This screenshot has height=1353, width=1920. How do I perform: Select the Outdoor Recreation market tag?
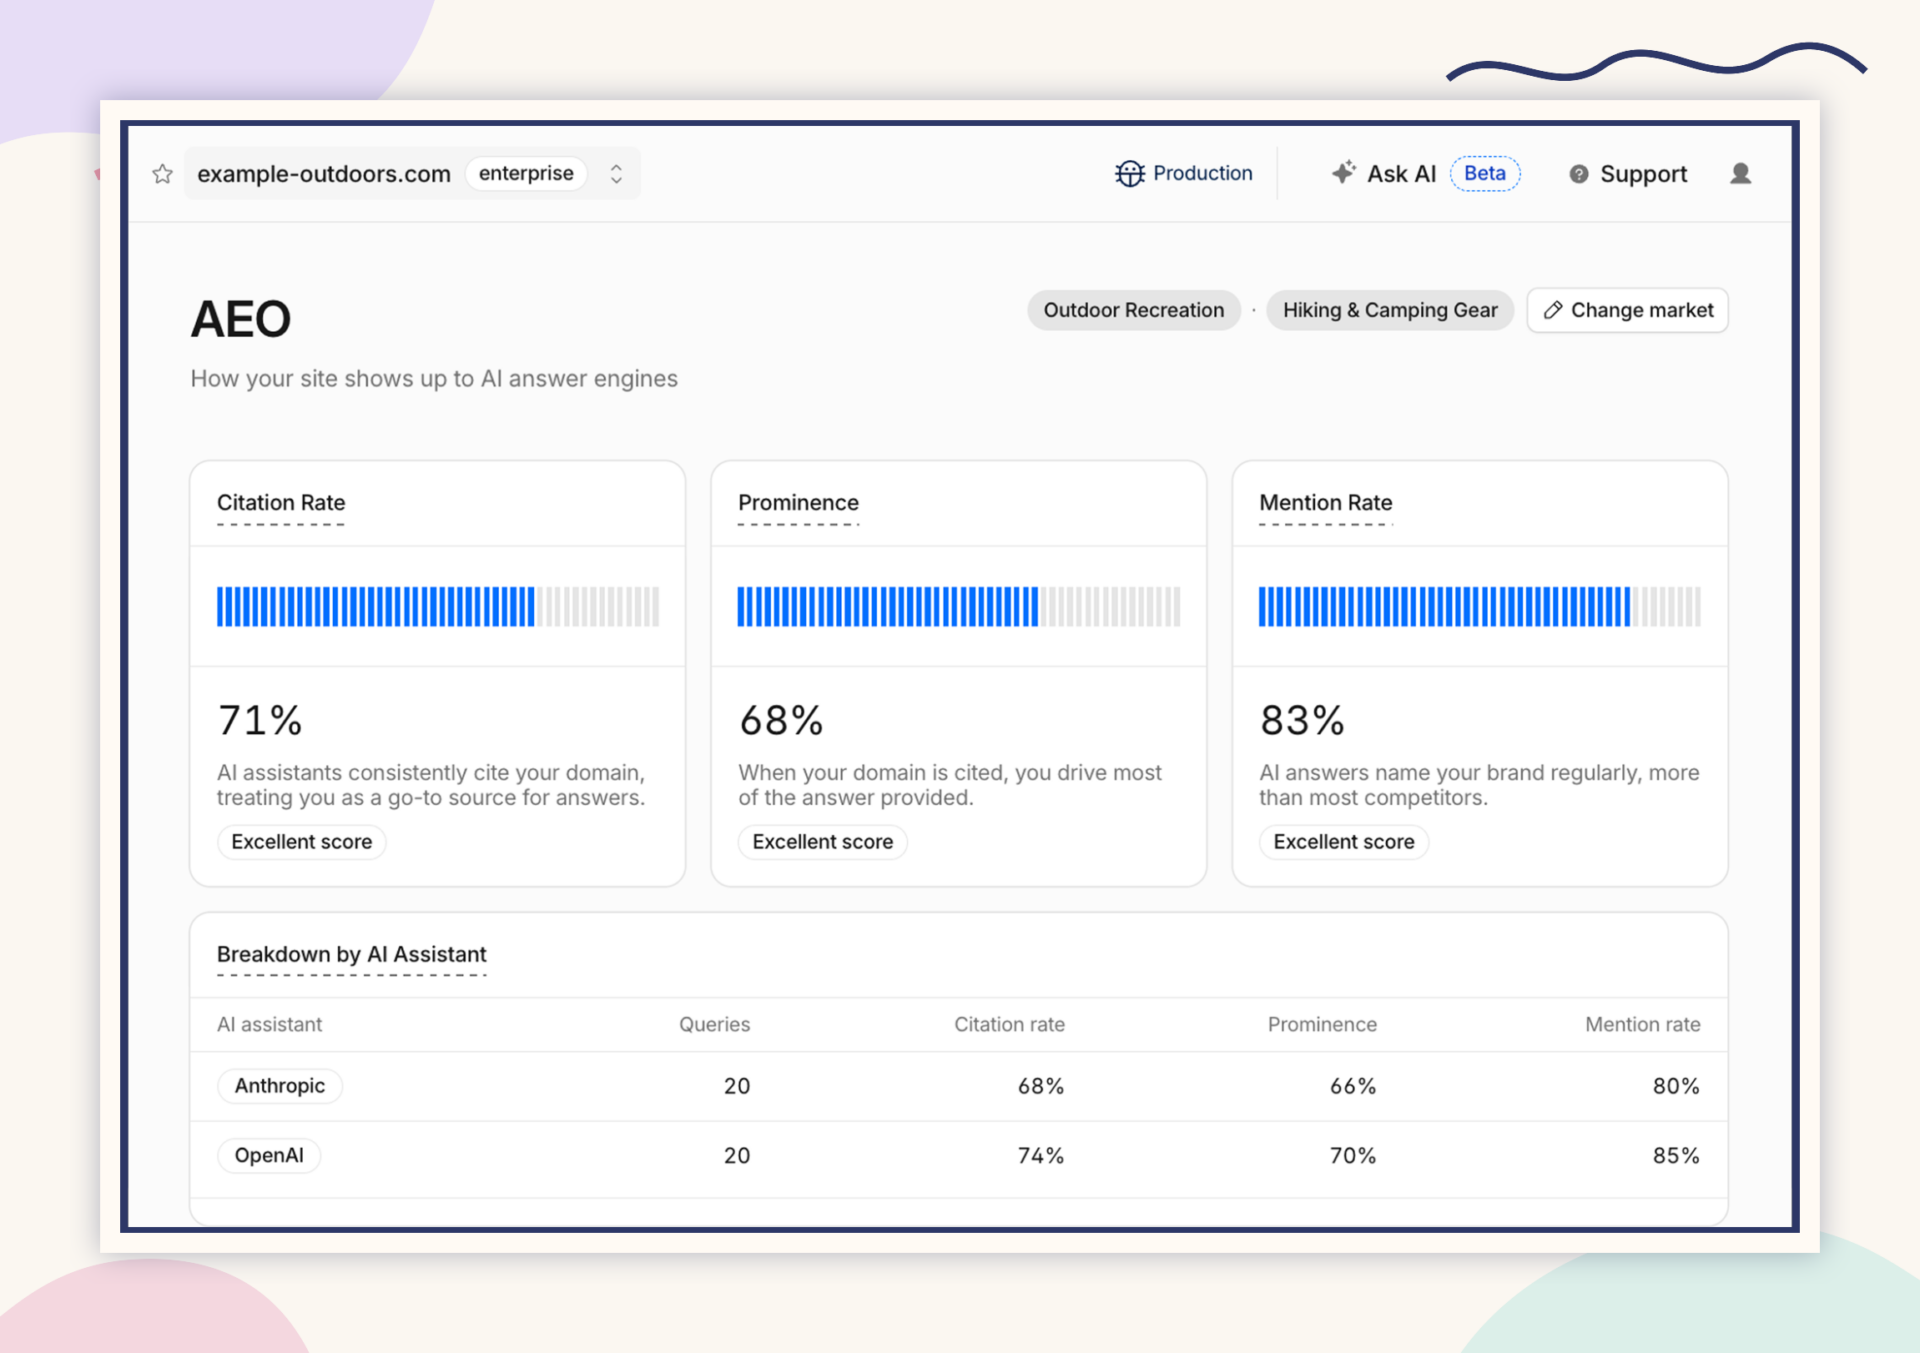pyautogui.click(x=1133, y=310)
